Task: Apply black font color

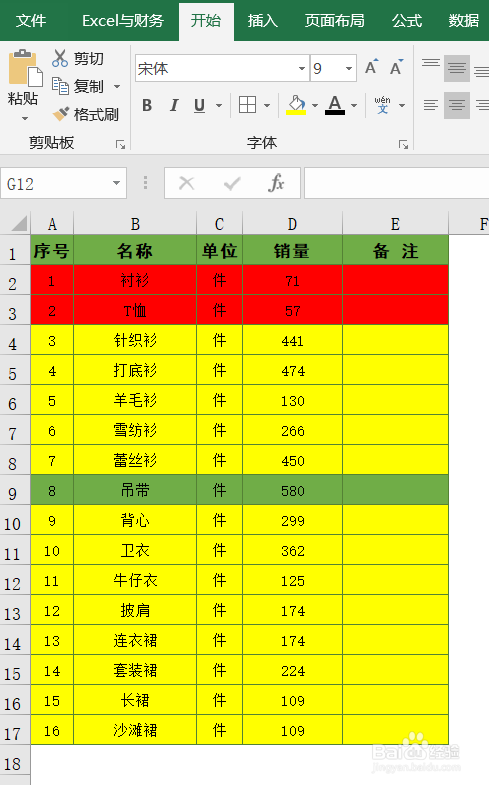Action: 335,105
